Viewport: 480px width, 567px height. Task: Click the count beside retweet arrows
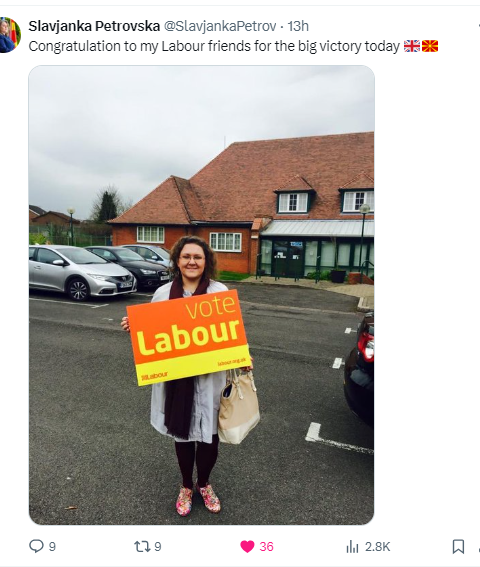(x=158, y=546)
